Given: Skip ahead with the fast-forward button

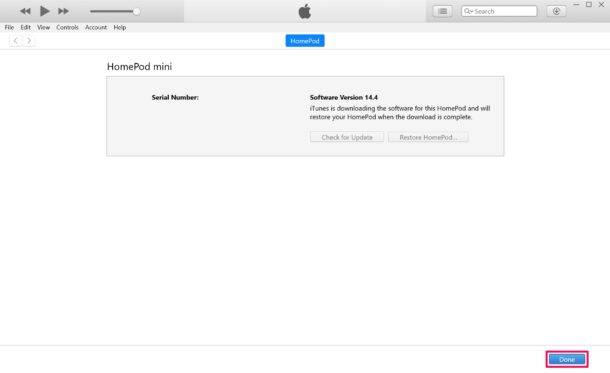Looking at the screenshot, I should 63,11.
